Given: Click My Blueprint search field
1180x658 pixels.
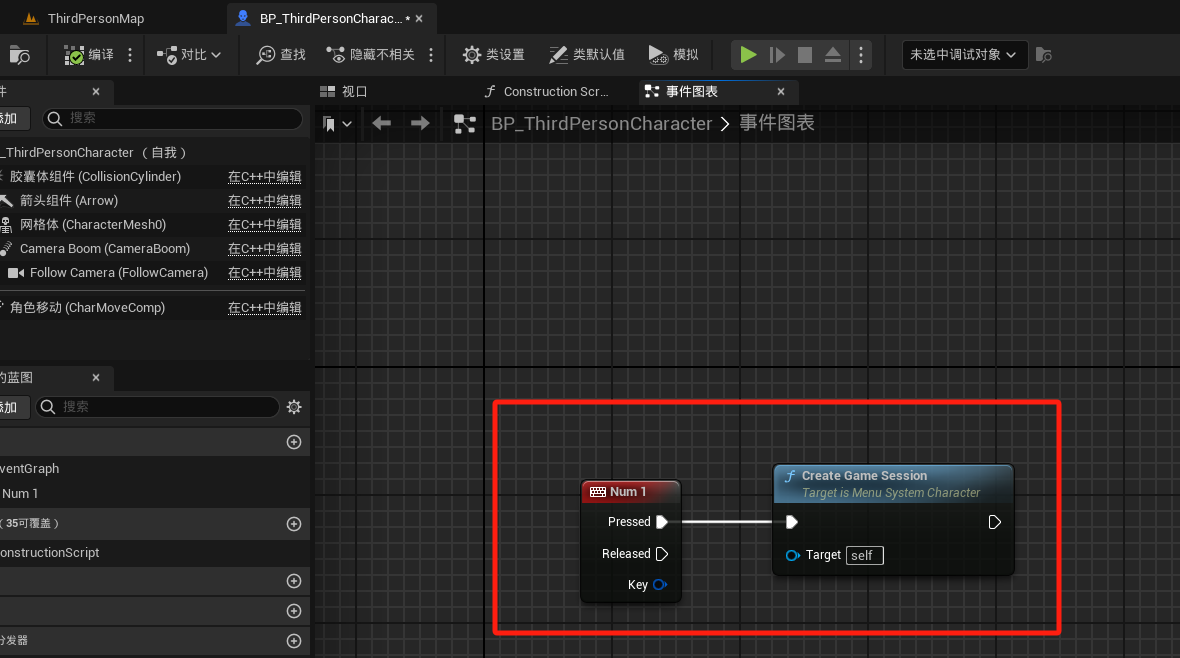Looking at the screenshot, I should click(x=158, y=407).
